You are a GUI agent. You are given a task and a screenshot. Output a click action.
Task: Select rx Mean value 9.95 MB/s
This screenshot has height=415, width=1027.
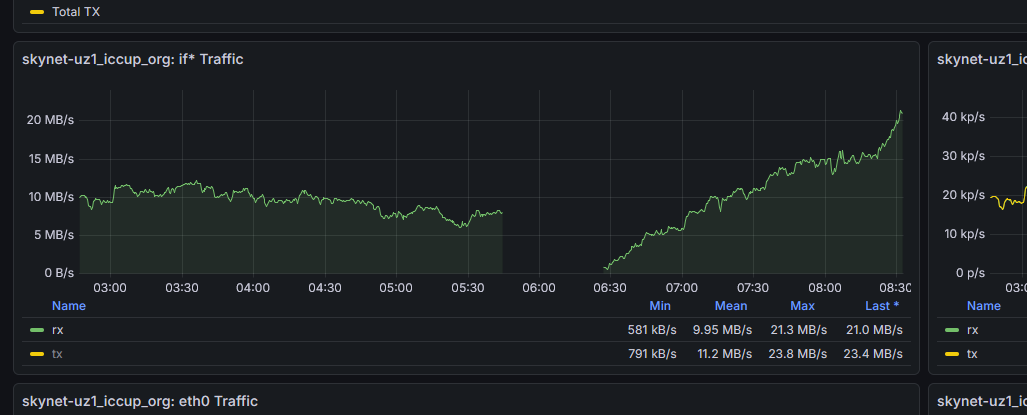722,330
